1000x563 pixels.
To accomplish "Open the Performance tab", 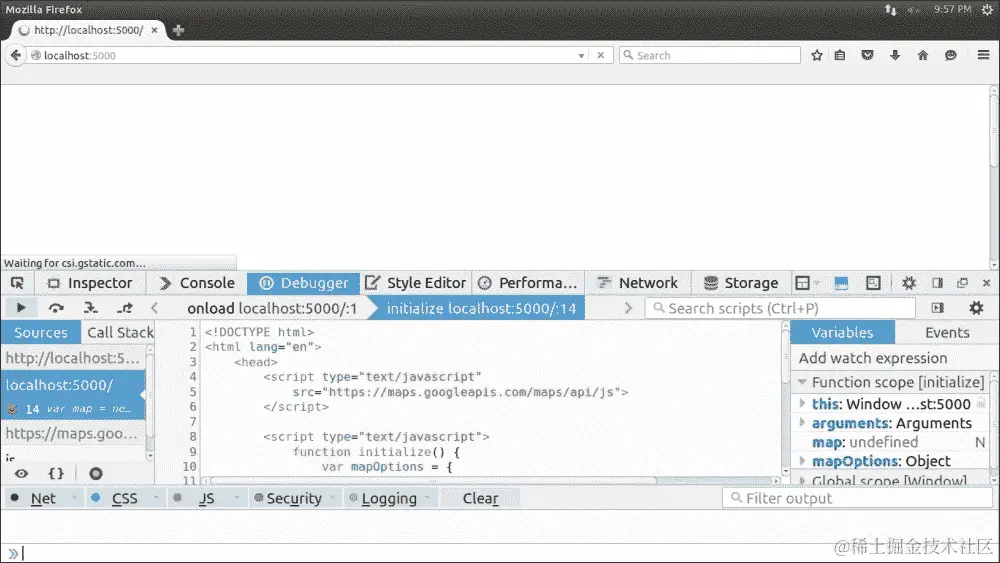I will [x=527, y=283].
